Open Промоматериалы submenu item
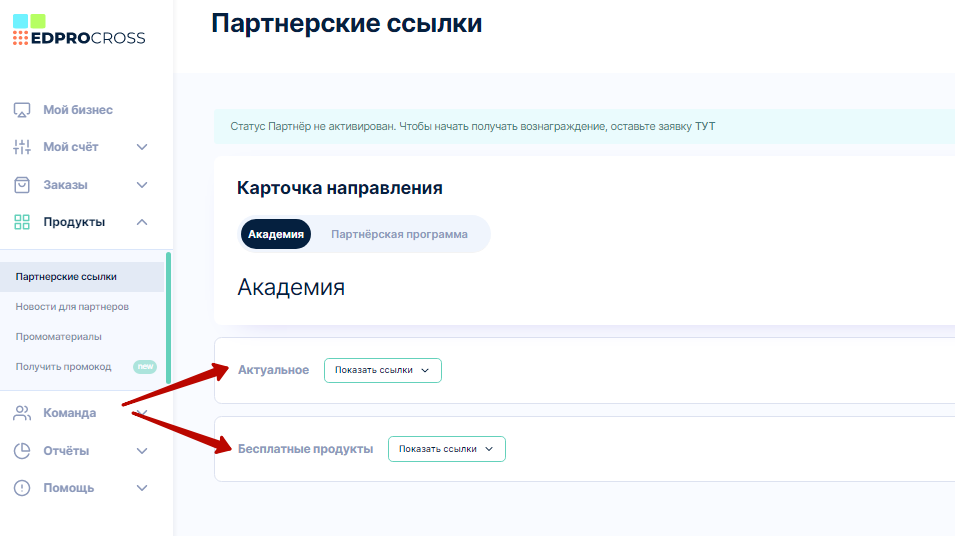Image resolution: width=955 pixels, height=536 pixels. pyautogui.click(x=58, y=336)
